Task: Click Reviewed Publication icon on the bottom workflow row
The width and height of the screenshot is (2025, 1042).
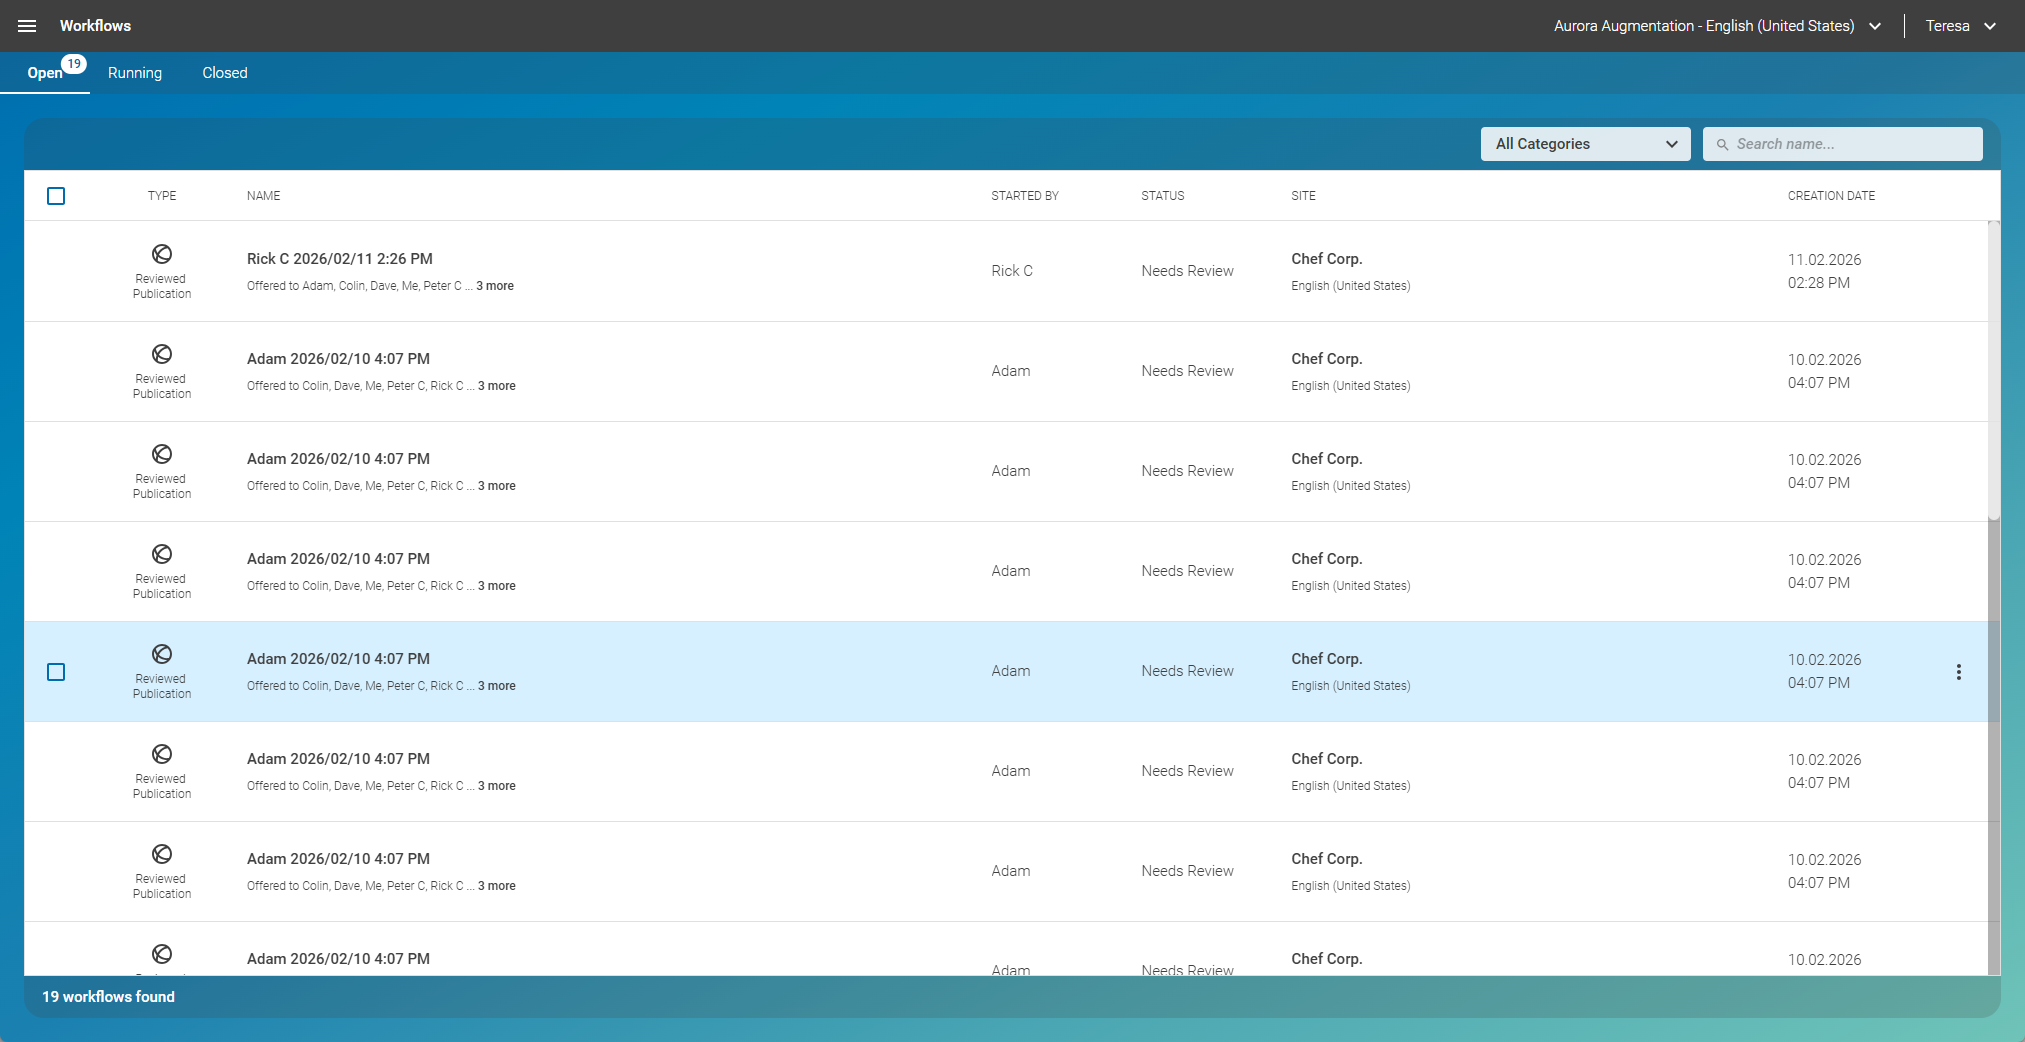Action: (161, 955)
